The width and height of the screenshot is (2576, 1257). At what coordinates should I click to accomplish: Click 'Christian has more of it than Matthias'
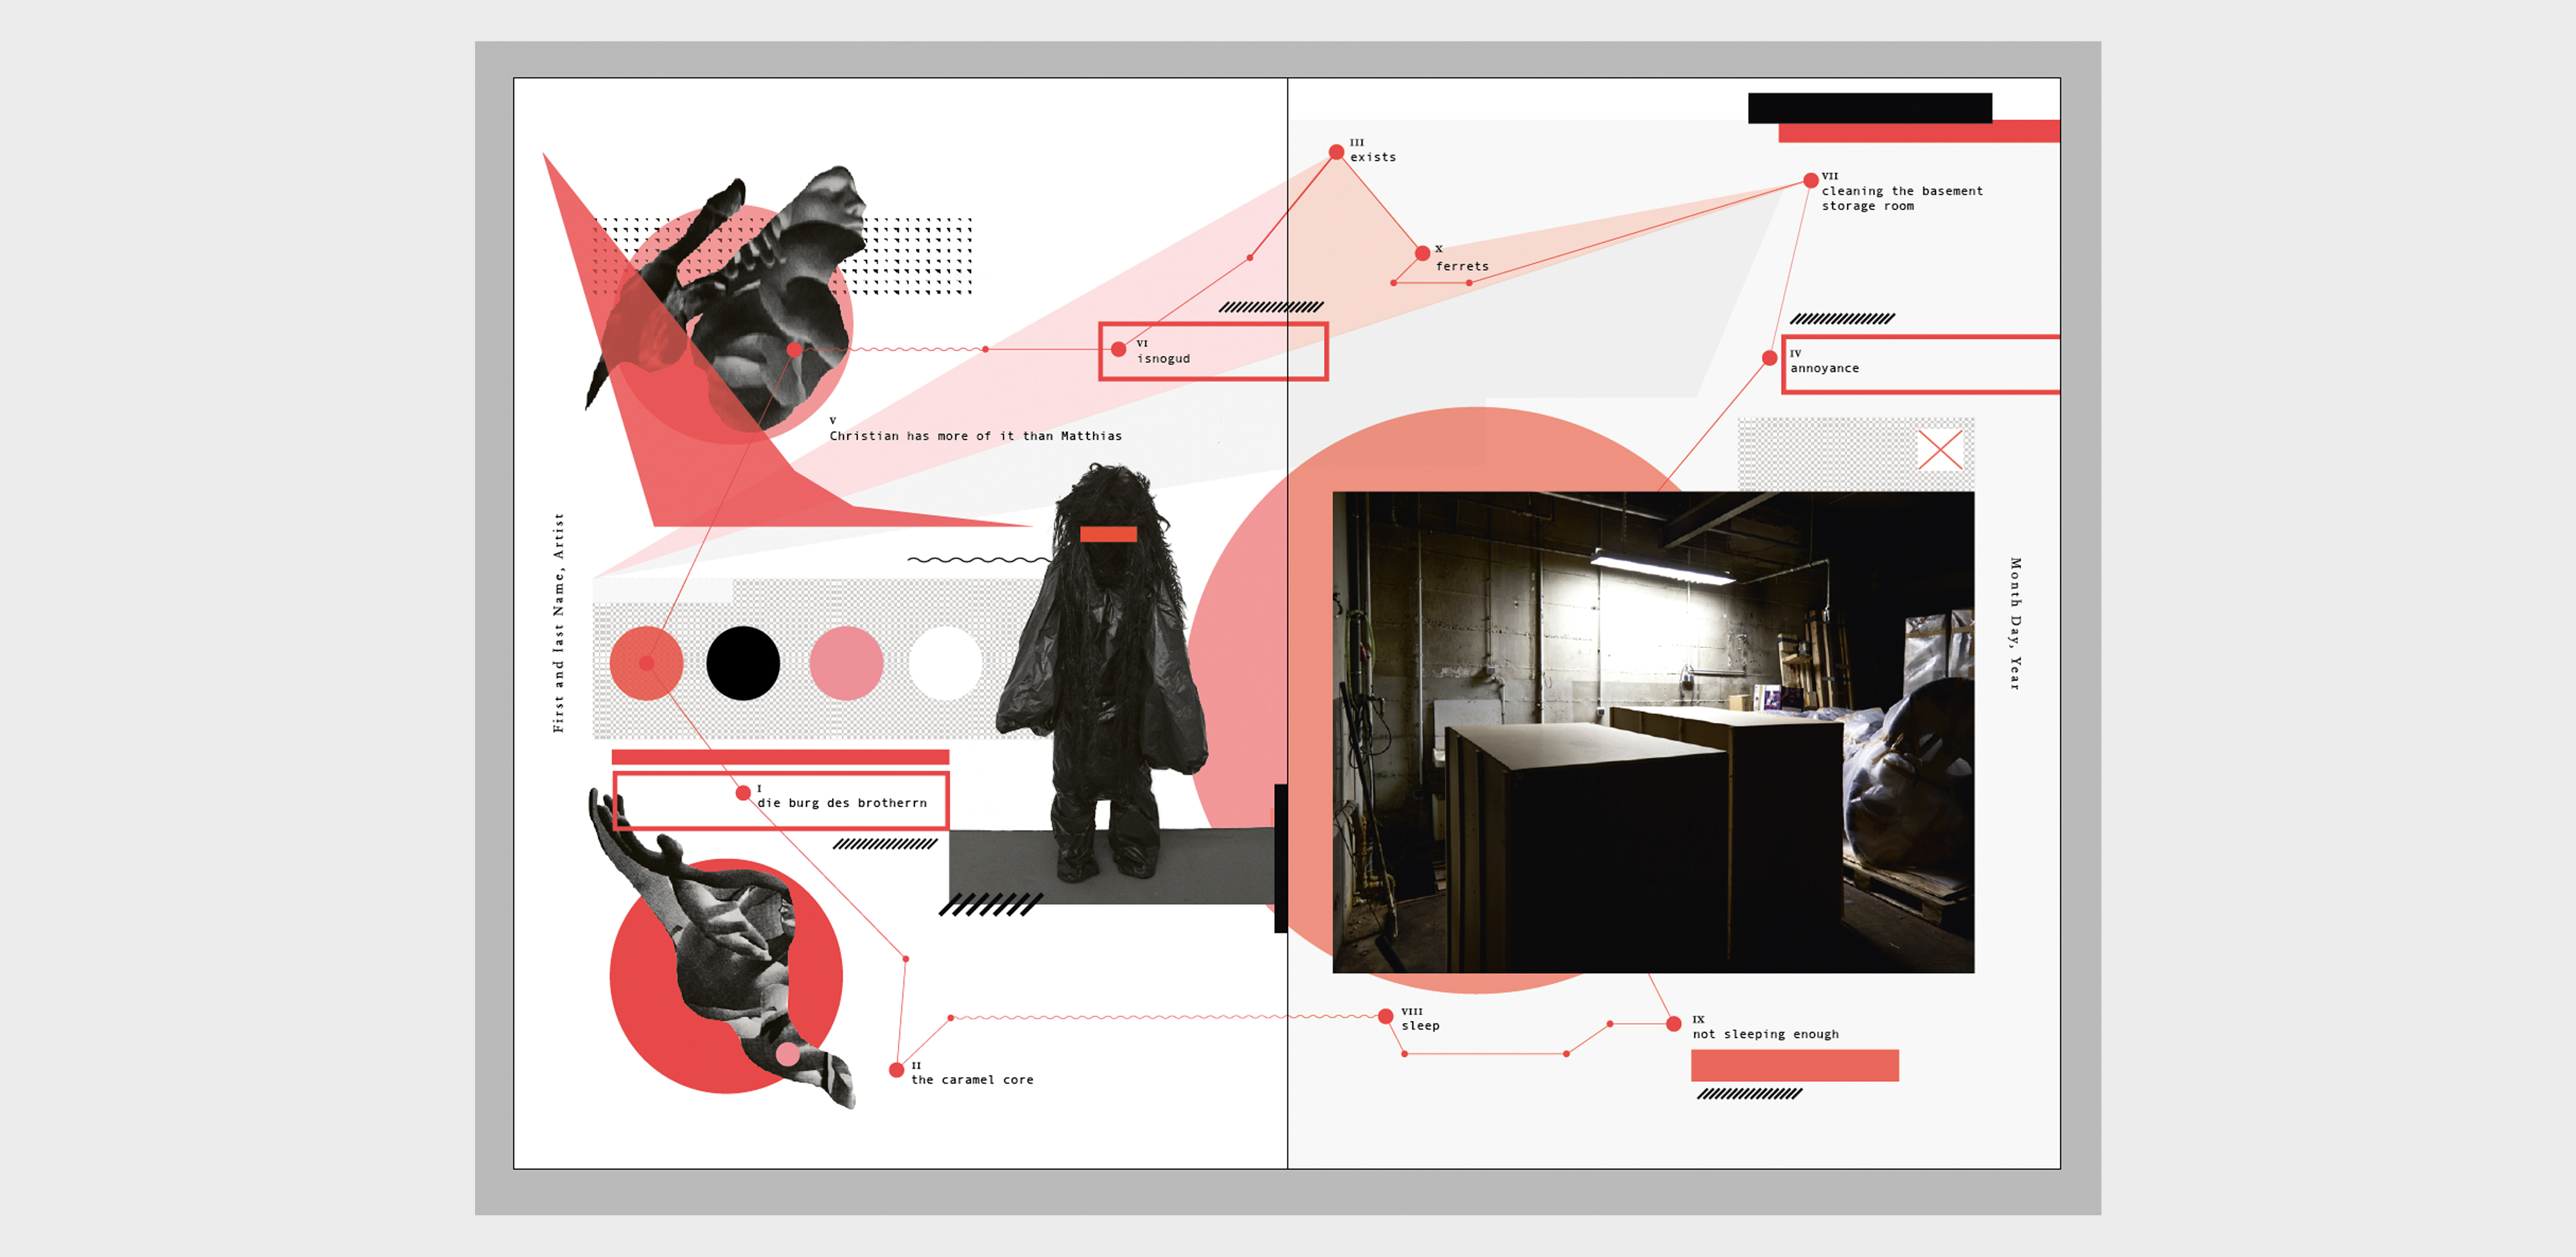pyautogui.click(x=975, y=436)
